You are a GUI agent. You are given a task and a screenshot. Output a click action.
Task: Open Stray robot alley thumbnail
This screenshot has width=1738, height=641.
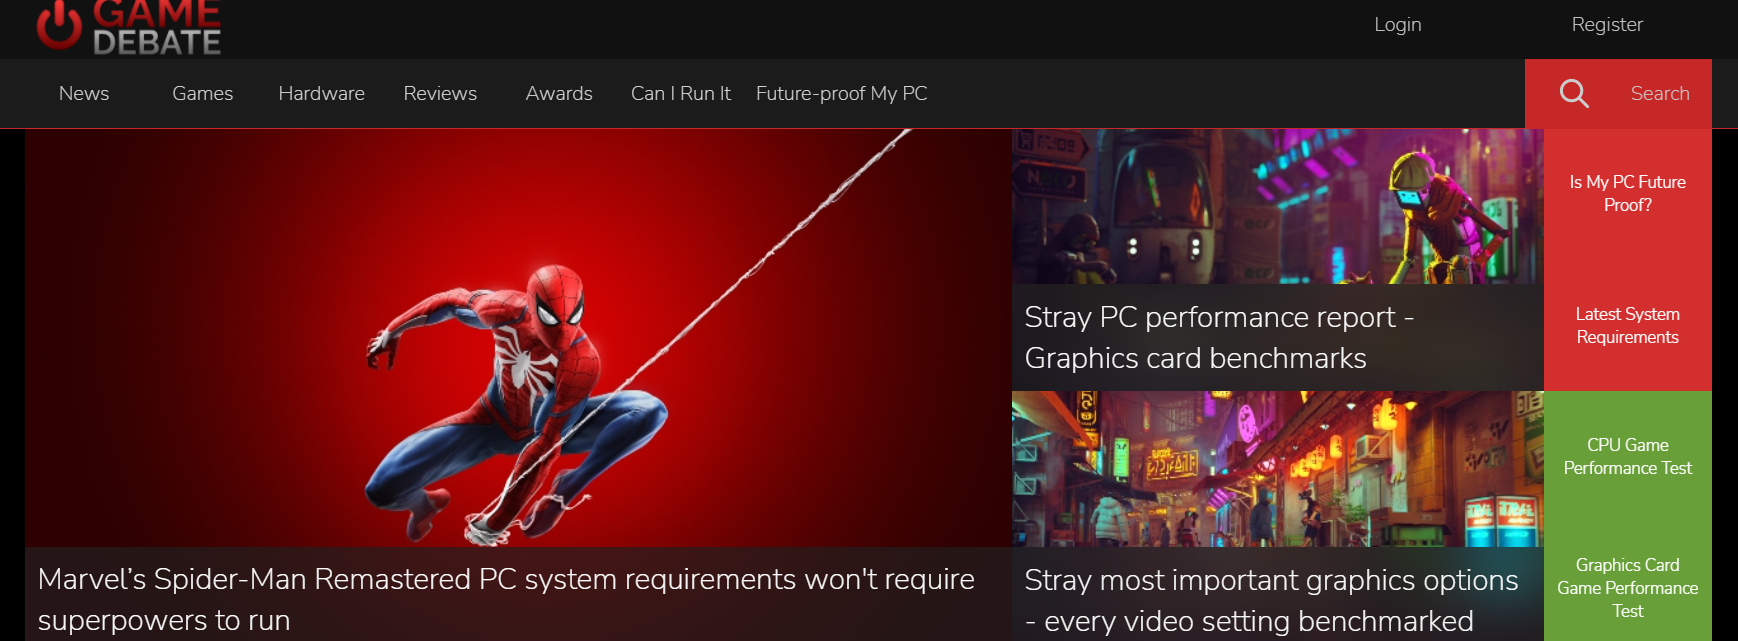point(1278,206)
